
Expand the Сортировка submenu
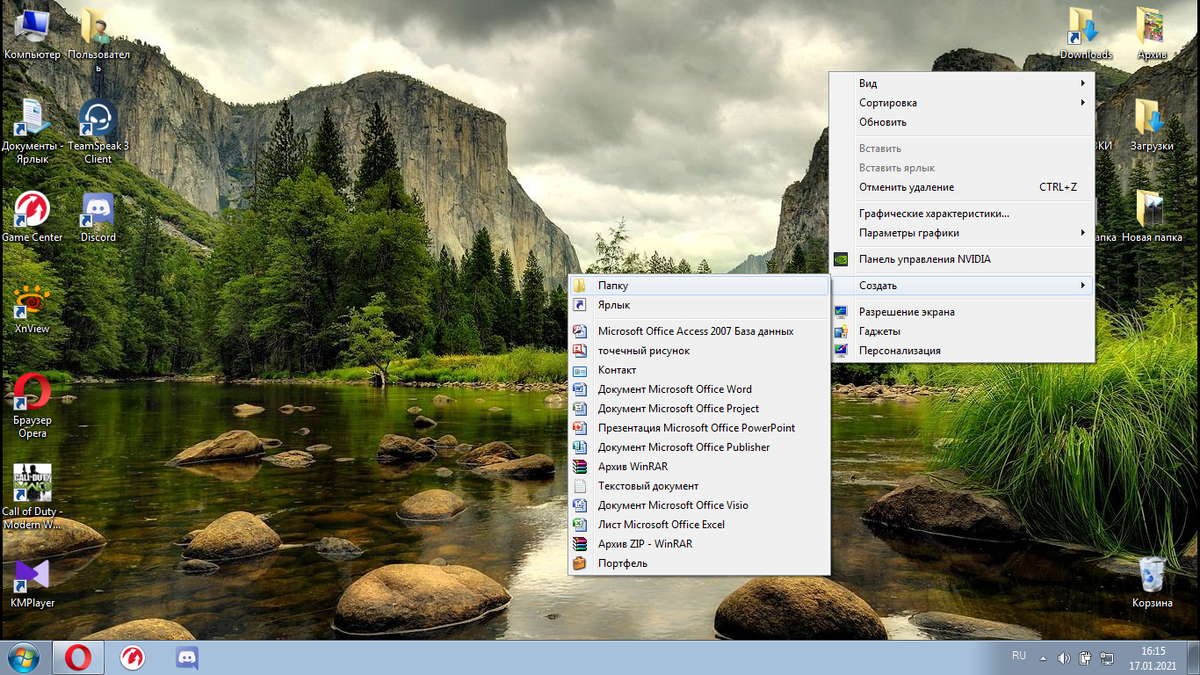962,103
